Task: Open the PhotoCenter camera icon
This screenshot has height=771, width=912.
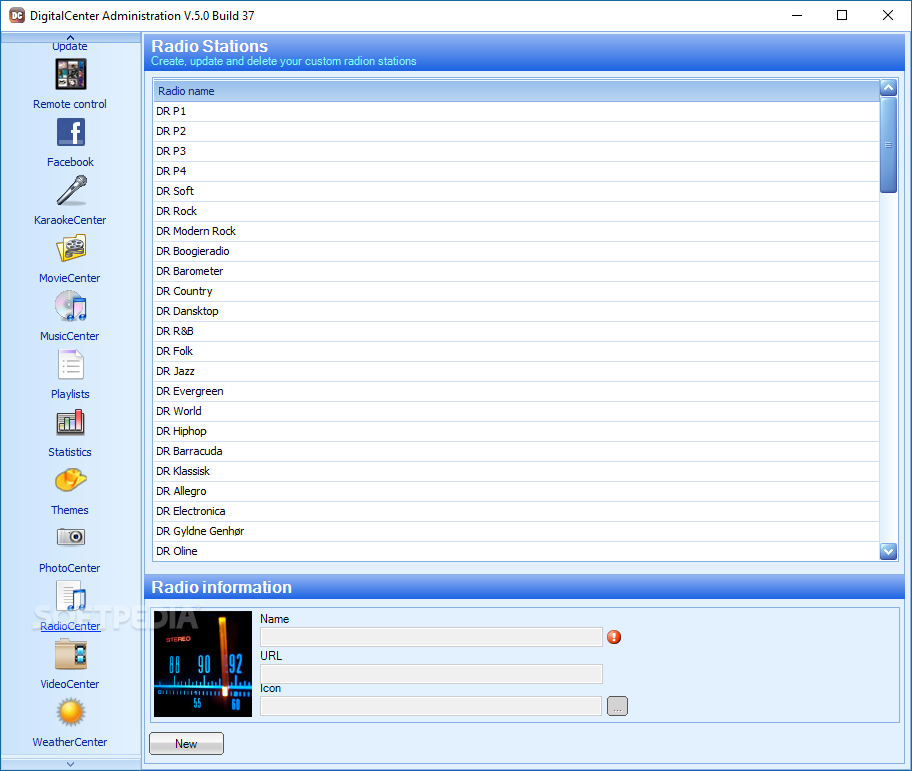Action: 71,537
